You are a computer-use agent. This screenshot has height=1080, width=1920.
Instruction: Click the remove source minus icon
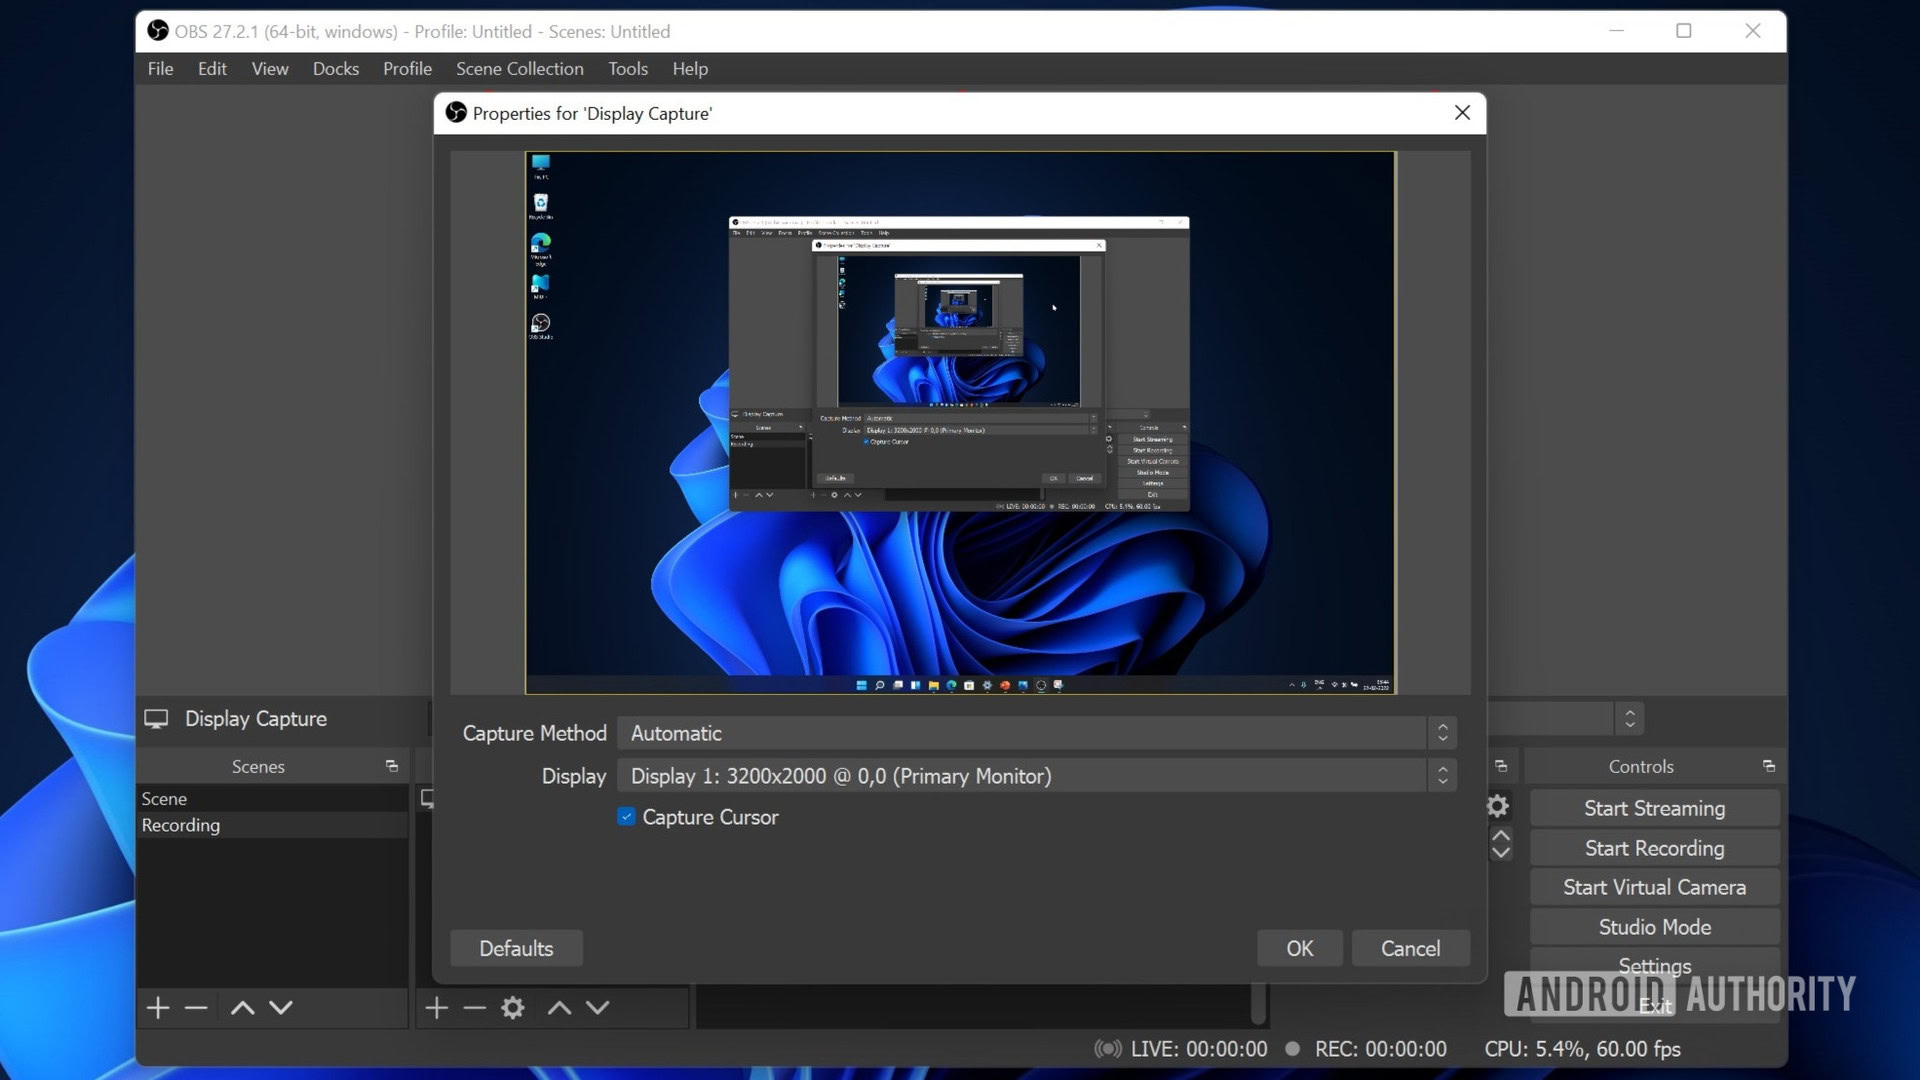coord(472,1006)
